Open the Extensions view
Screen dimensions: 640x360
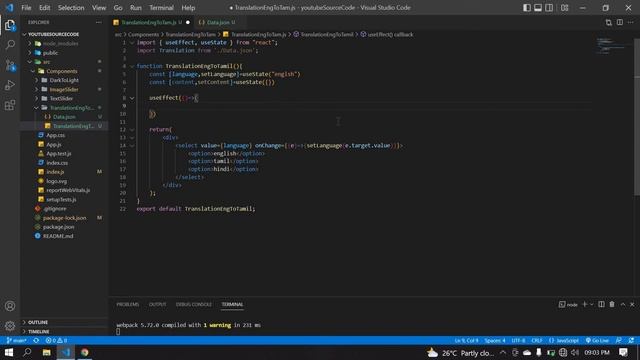(x=10, y=105)
